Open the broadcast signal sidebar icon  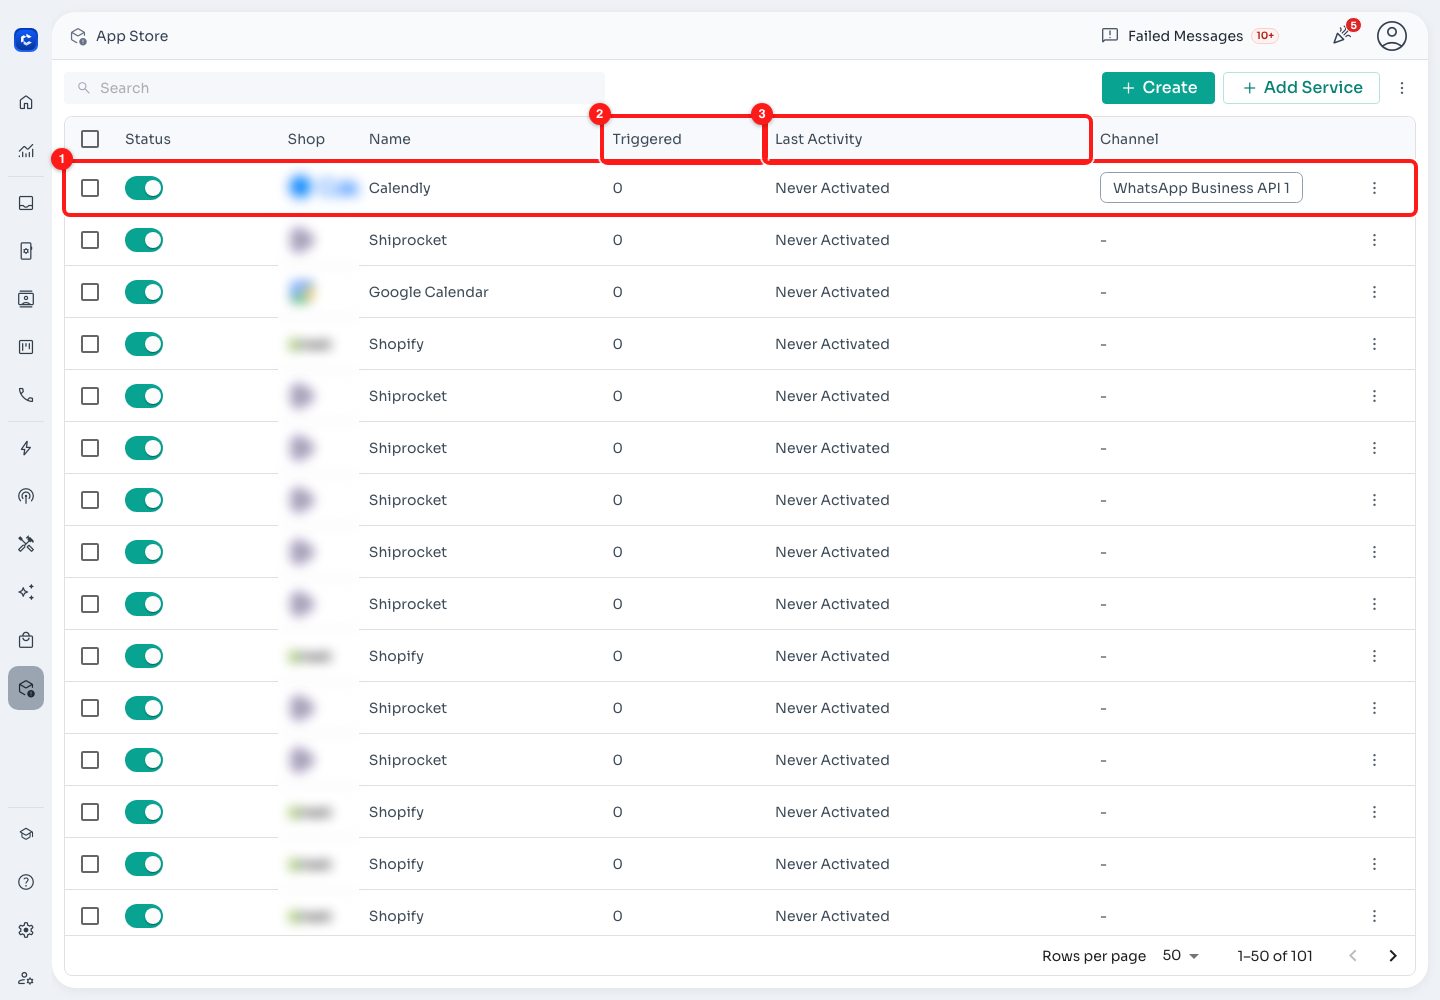click(26, 496)
